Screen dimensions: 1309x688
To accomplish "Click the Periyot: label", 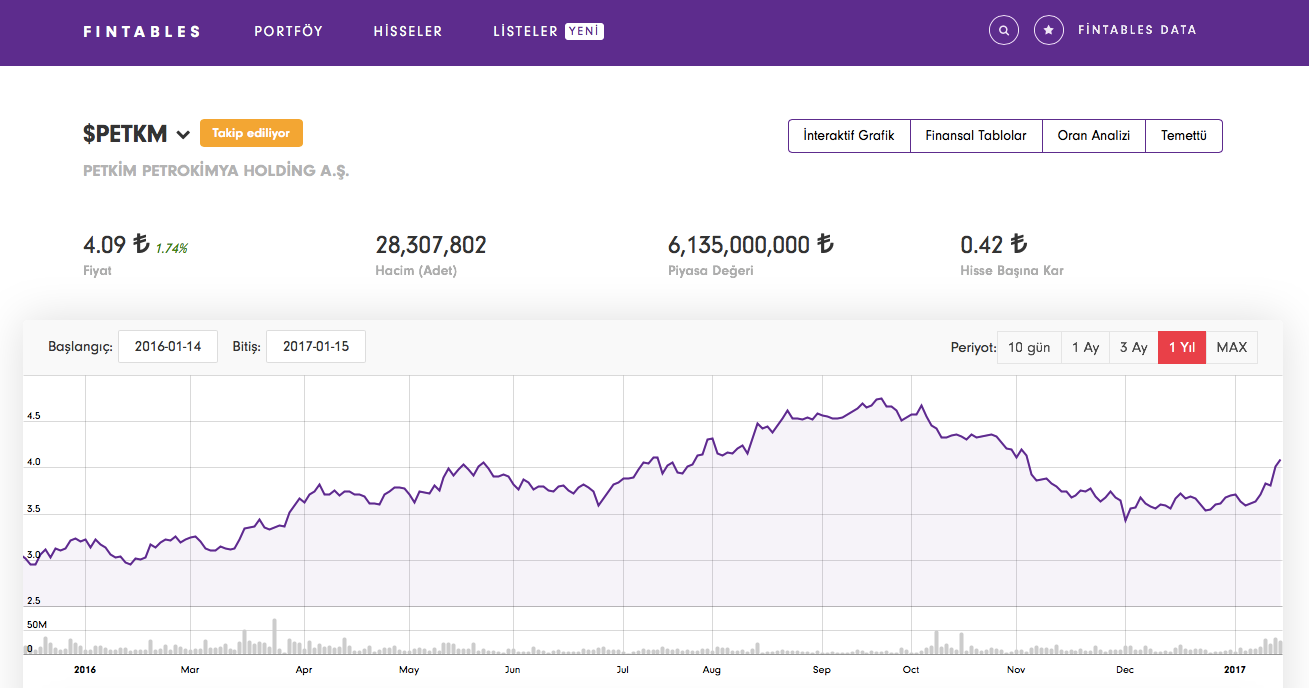I will [x=973, y=348].
